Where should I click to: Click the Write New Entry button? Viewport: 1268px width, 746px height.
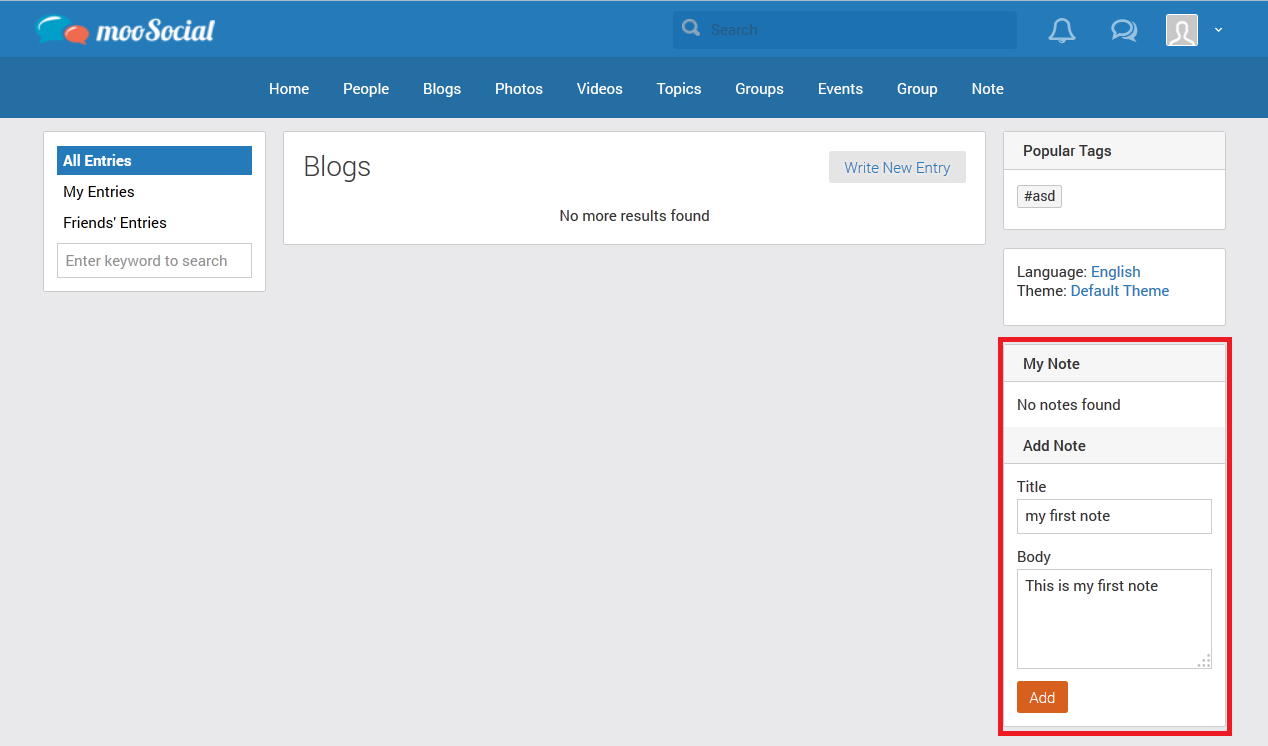click(x=897, y=168)
